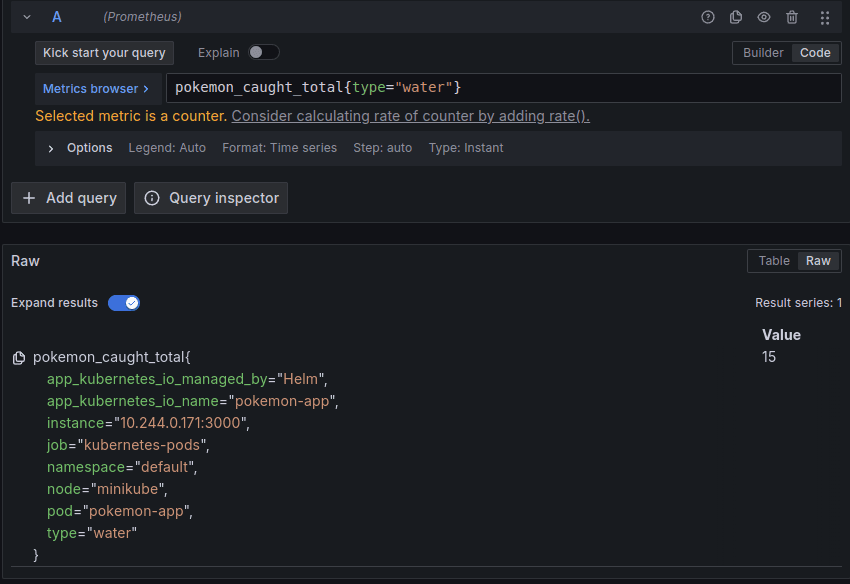Click the type="water" result label
The width and height of the screenshot is (850, 584).
(x=92, y=534)
